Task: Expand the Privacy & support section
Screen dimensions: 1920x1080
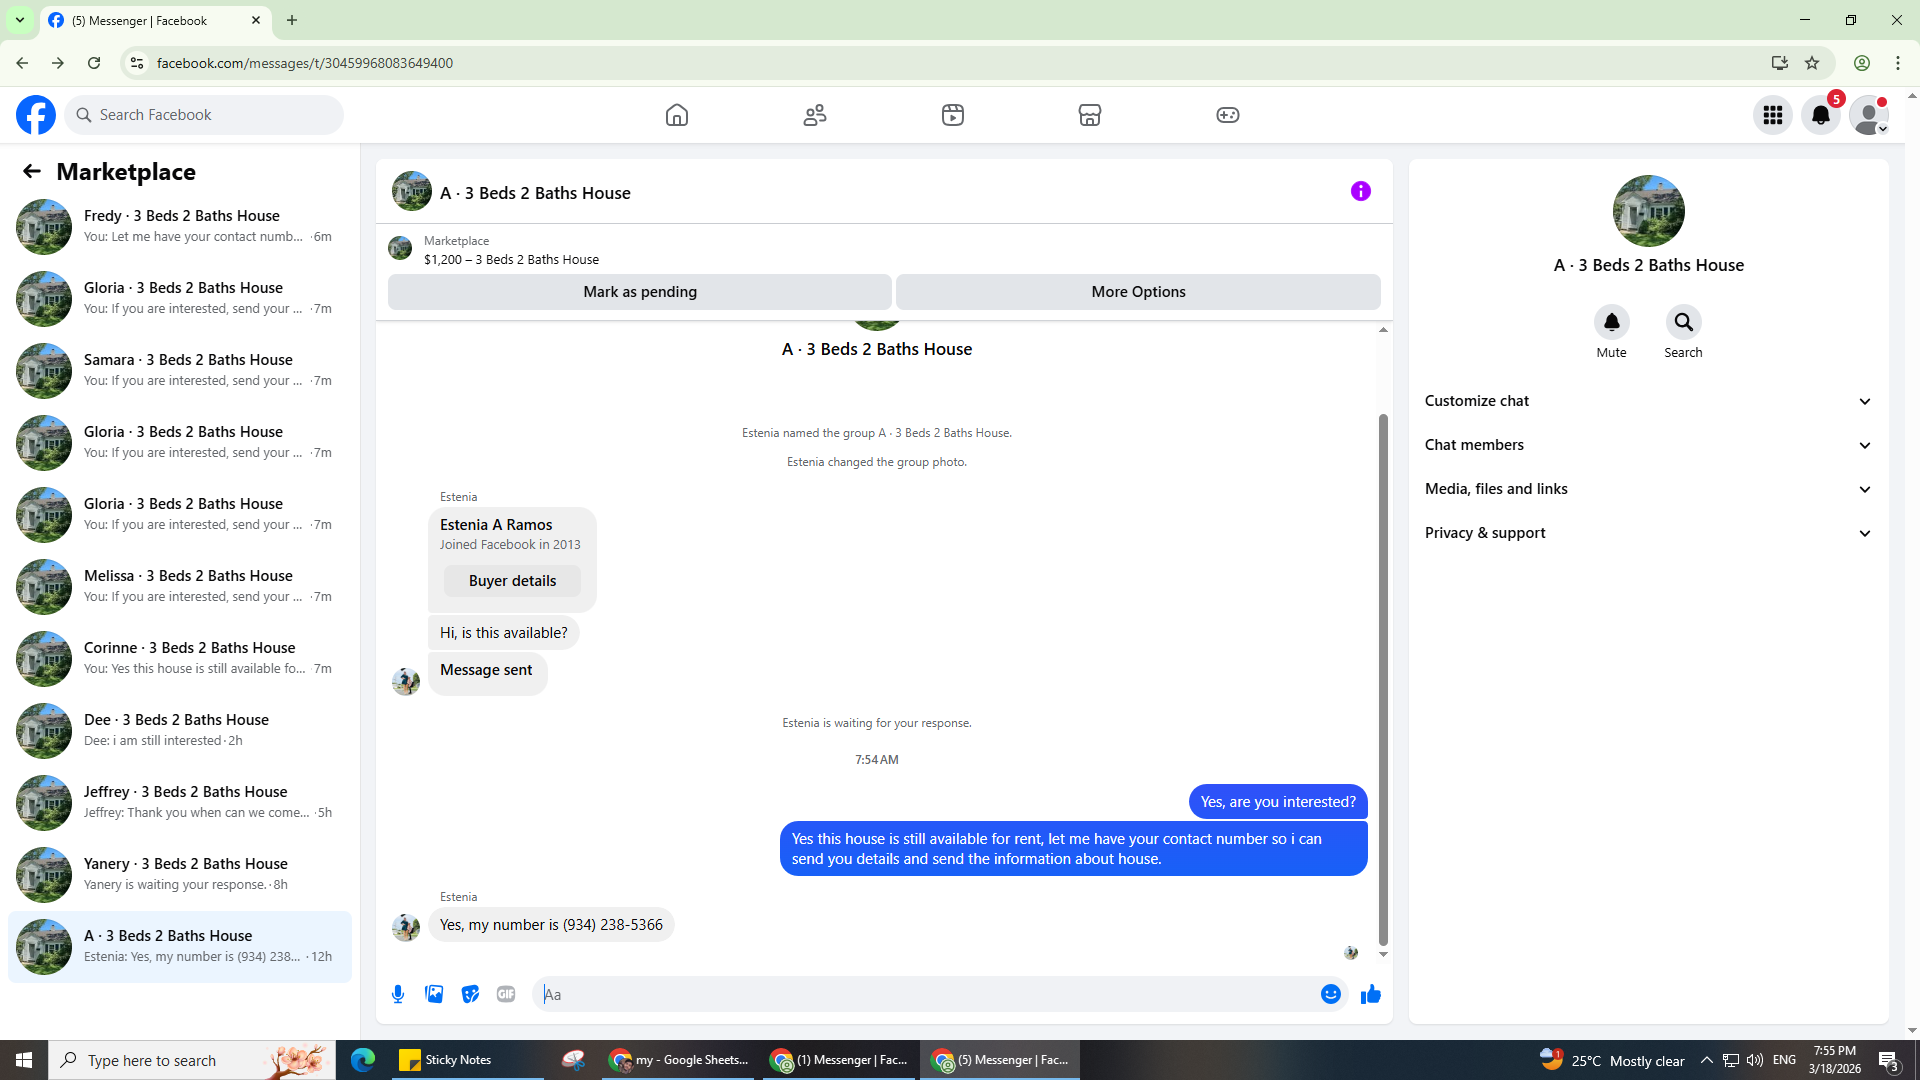Action: (1647, 533)
